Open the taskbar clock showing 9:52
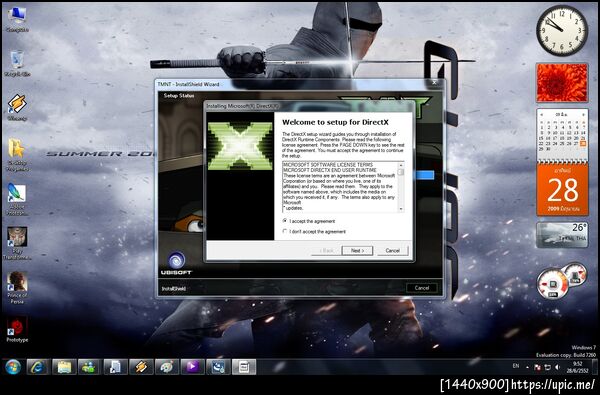This screenshot has width=600, height=395. pyautogui.click(x=578, y=367)
